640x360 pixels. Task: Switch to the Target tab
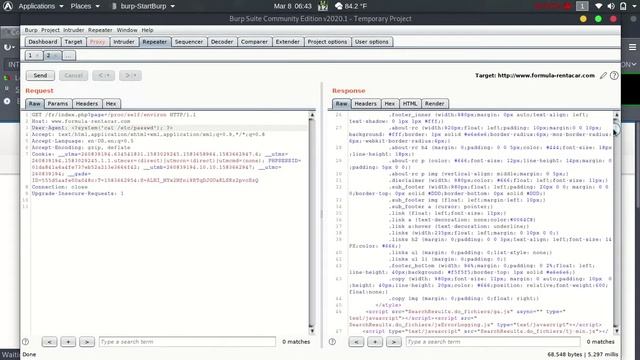[73, 42]
